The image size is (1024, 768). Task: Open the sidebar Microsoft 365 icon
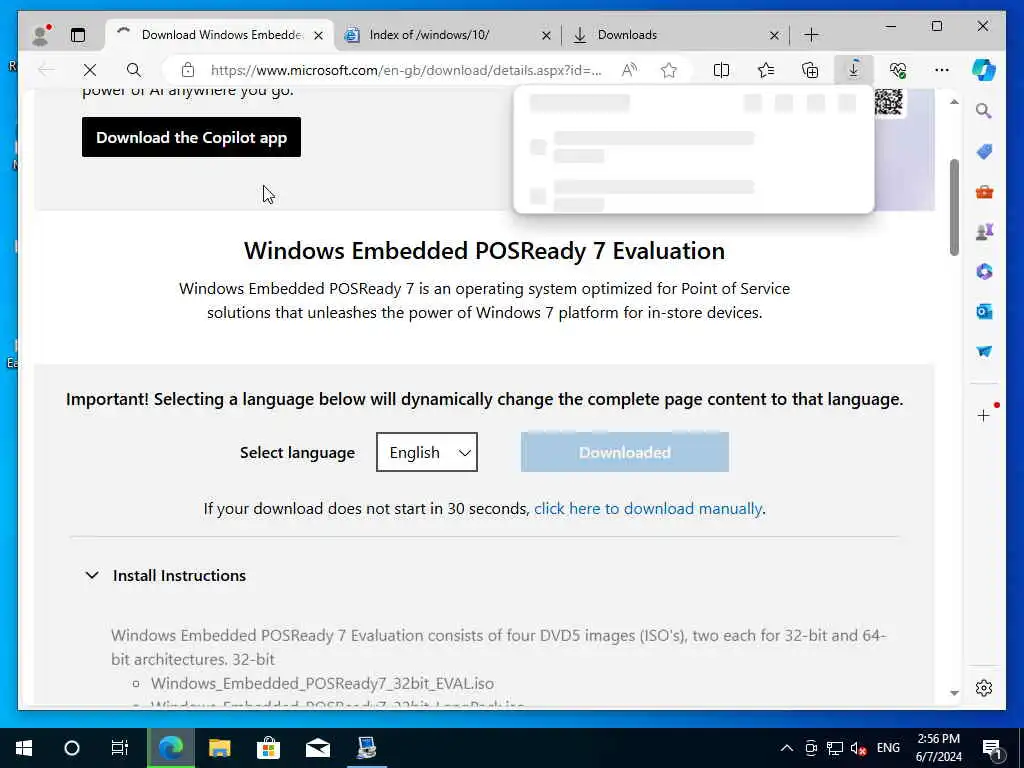pyautogui.click(x=984, y=272)
